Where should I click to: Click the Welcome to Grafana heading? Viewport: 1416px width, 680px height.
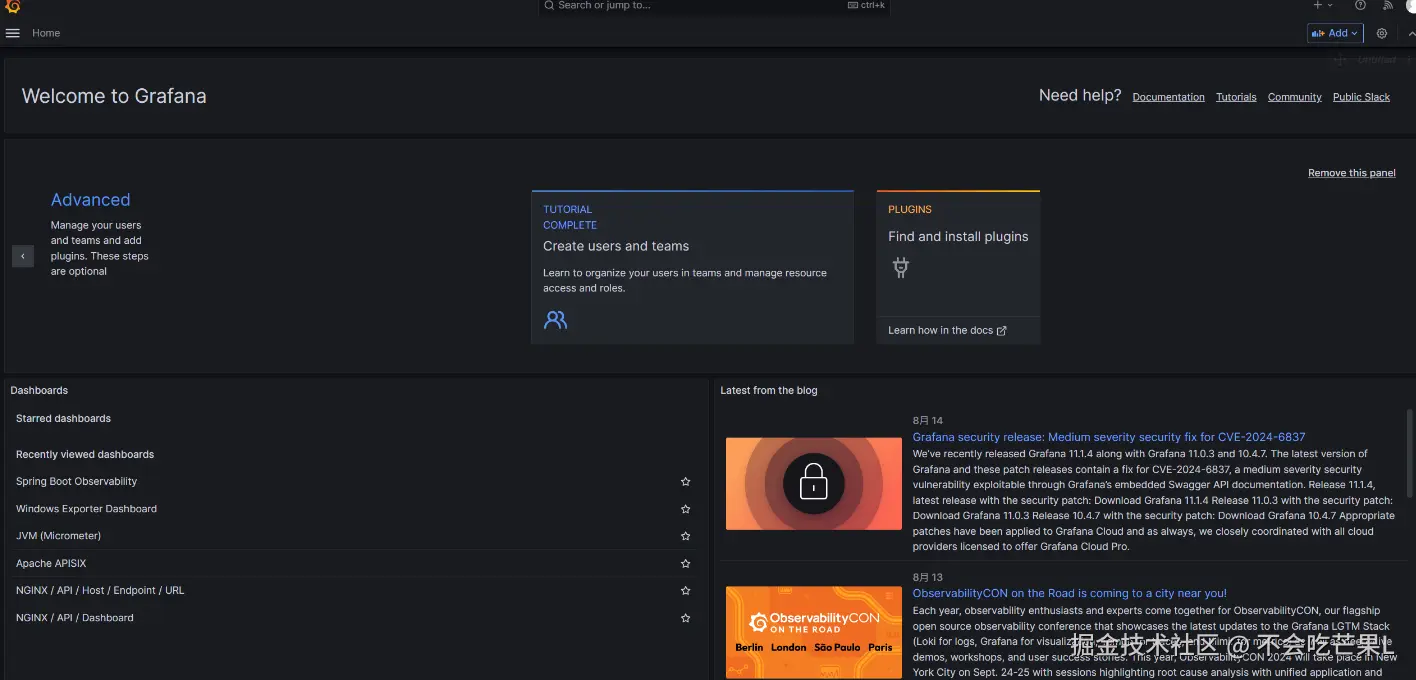114,97
